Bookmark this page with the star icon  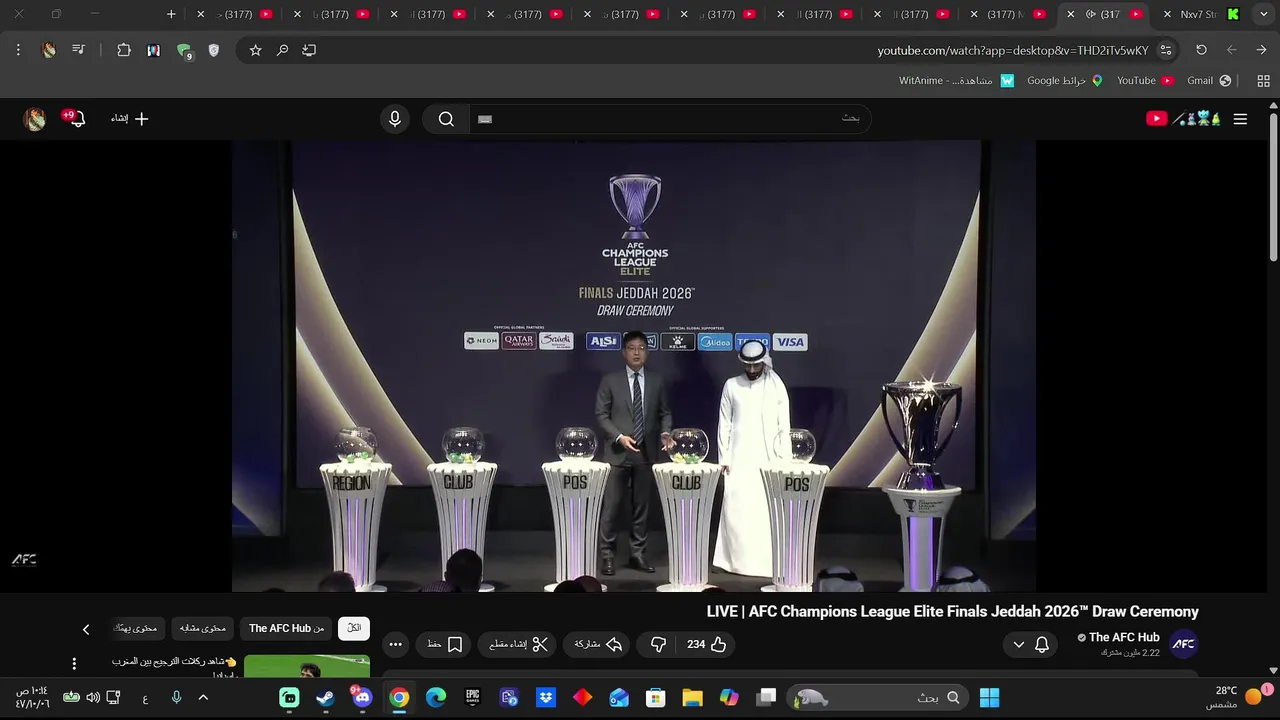click(x=255, y=50)
